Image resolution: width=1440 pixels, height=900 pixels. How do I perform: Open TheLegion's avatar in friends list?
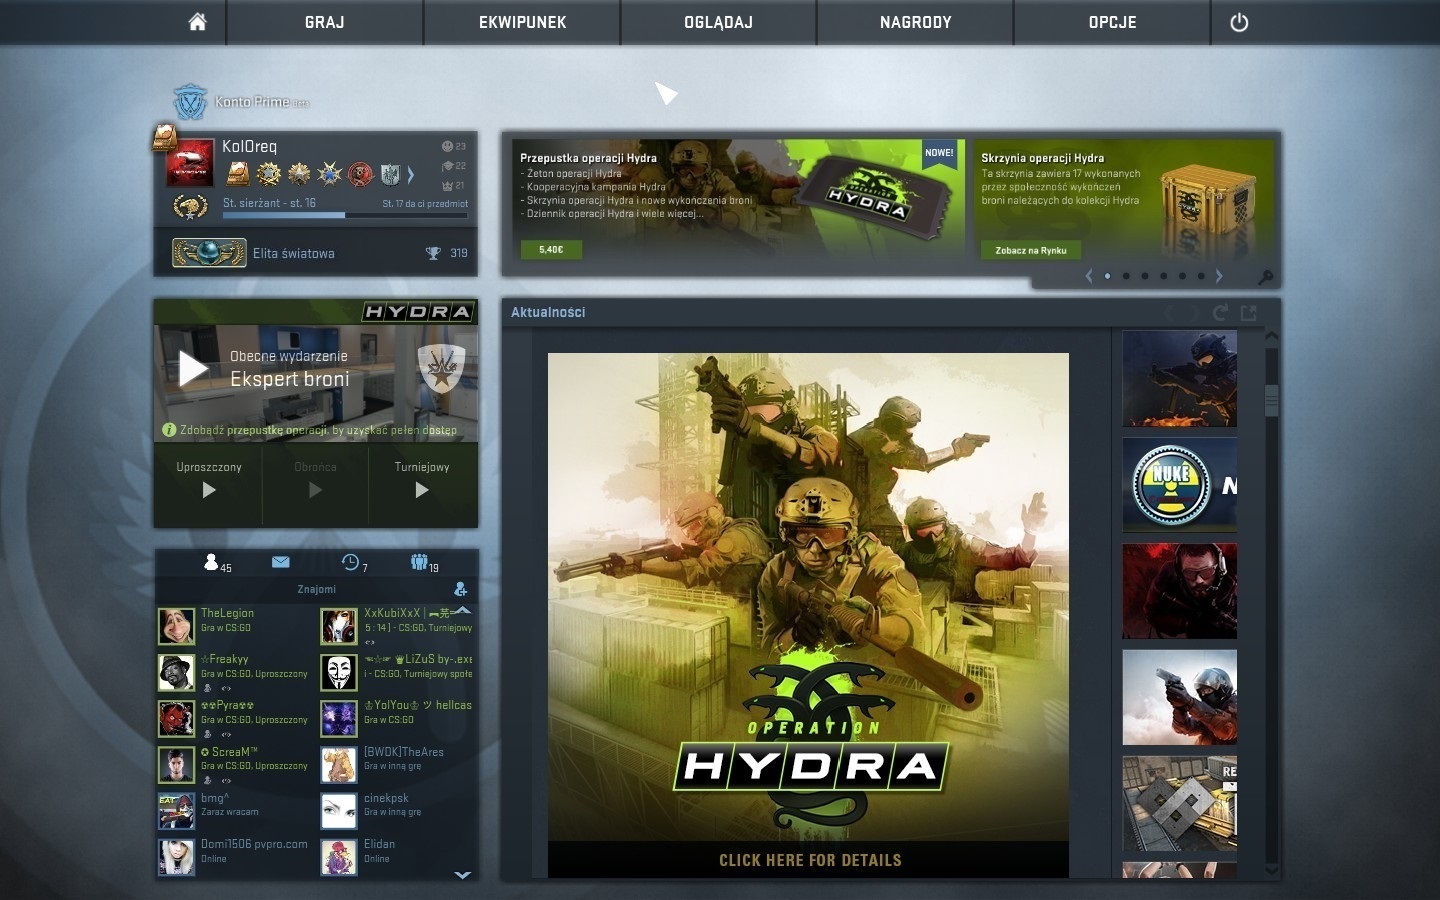[176, 626]
